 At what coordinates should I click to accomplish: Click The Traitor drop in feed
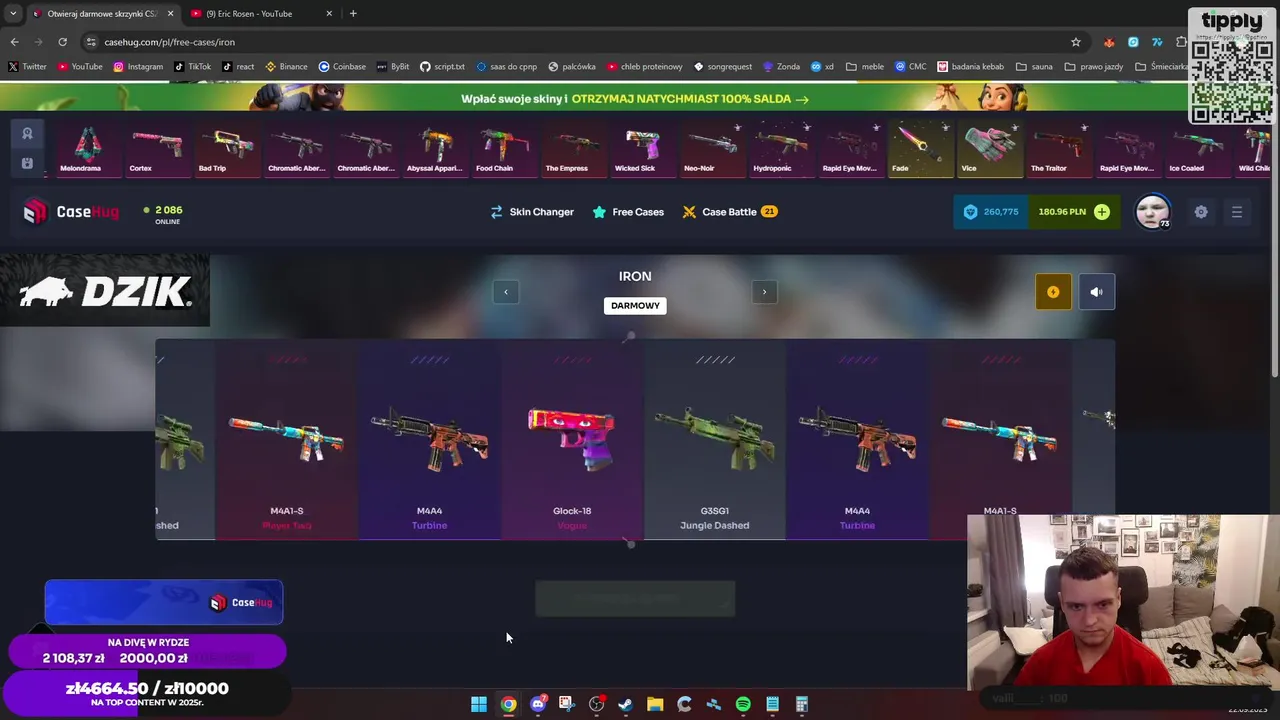[1058, 148]
